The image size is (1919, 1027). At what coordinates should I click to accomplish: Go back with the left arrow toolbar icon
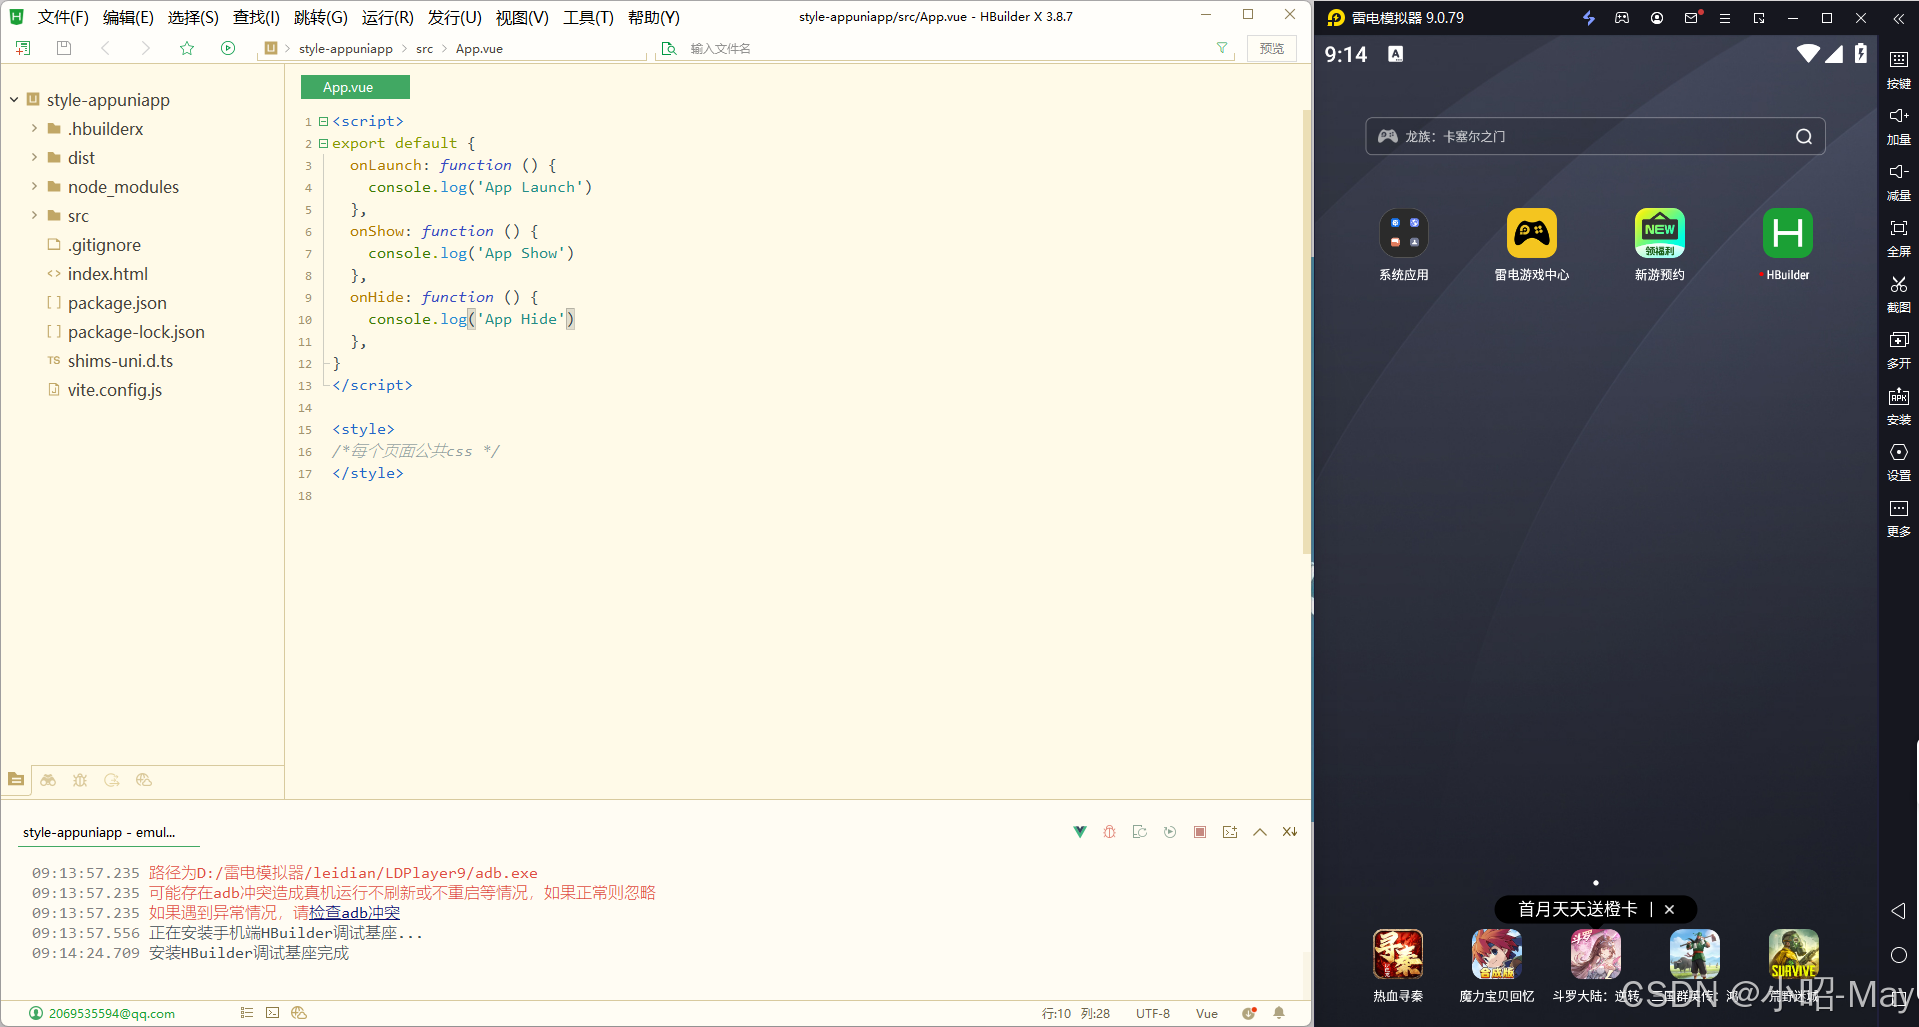click(x=105, y=48)
